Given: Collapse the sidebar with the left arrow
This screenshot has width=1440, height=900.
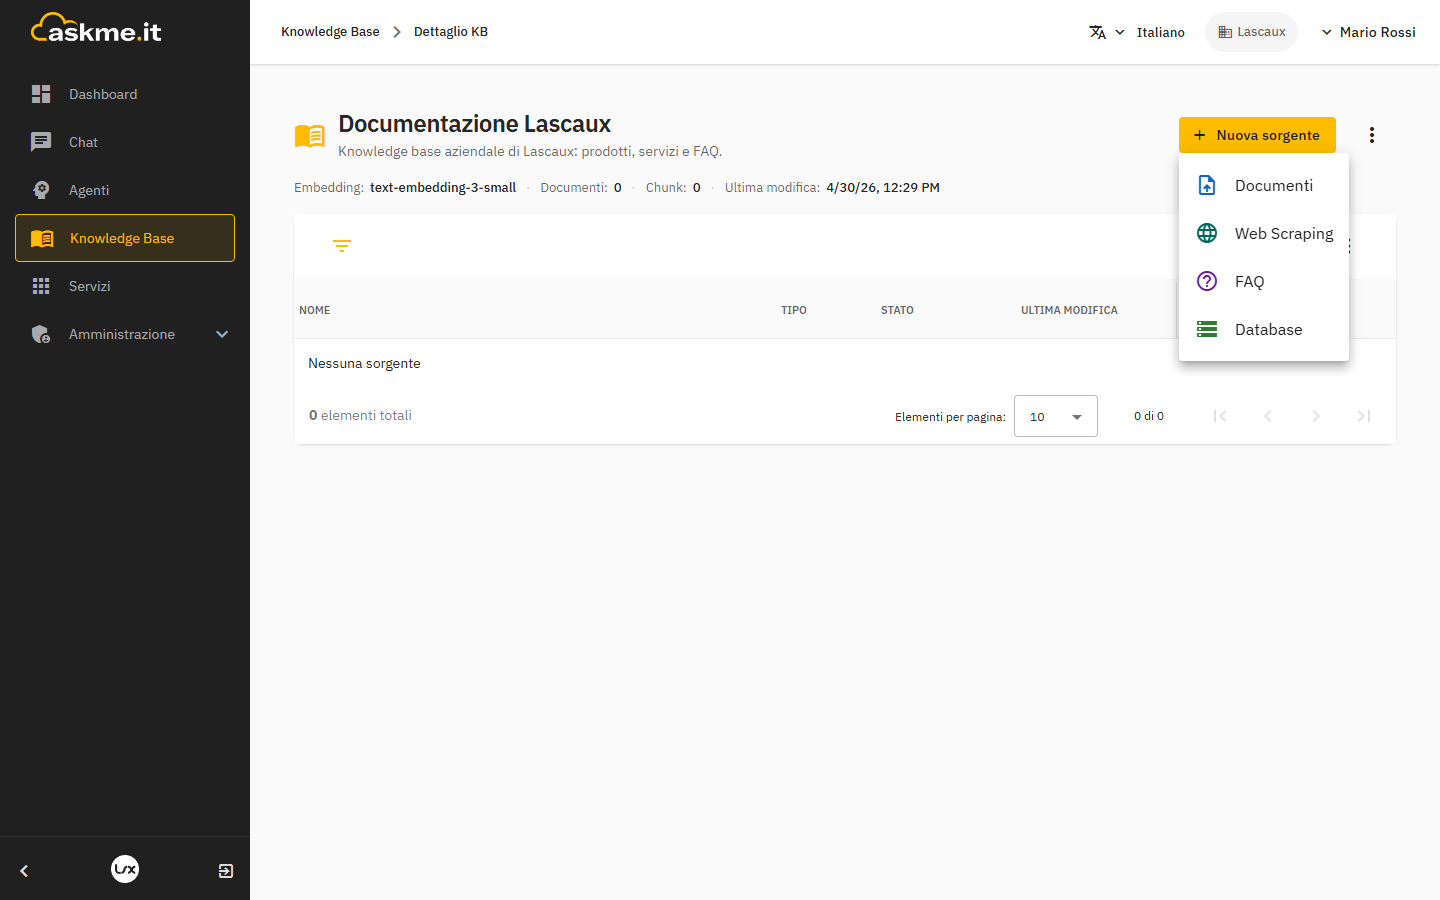Looking at the screenshot, I should 24,871.
